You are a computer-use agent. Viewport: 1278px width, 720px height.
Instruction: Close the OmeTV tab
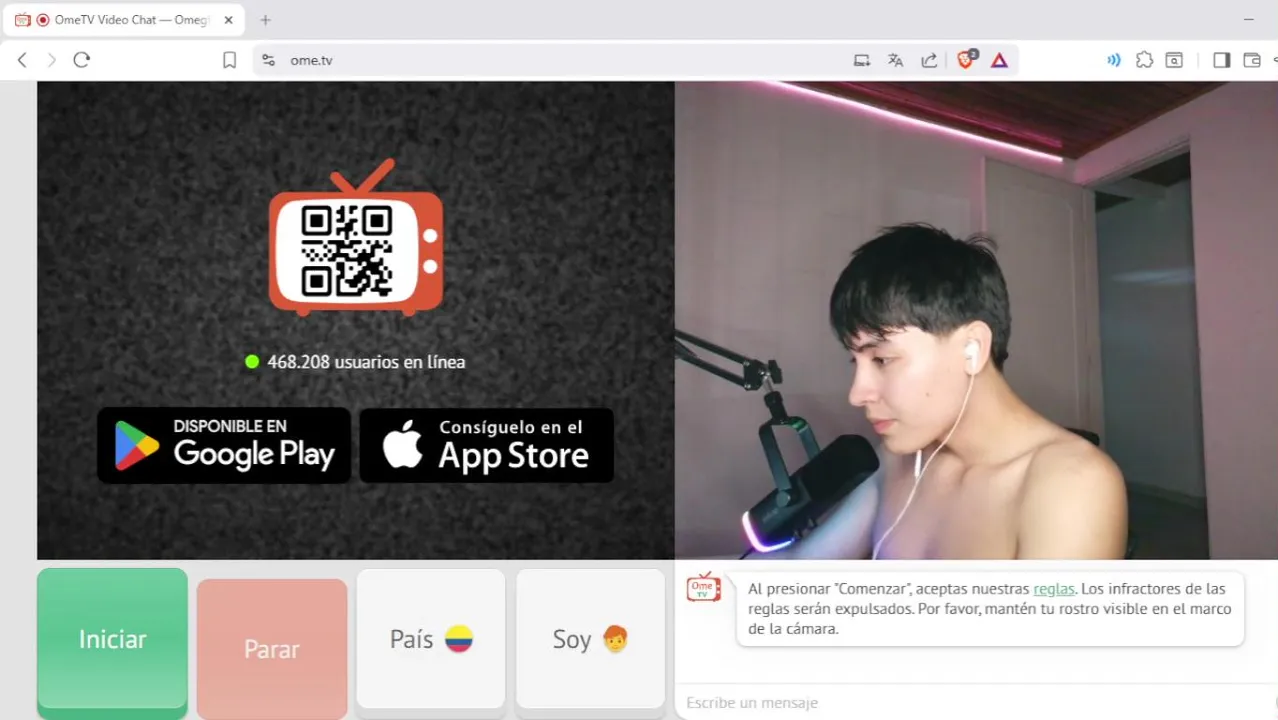tap(228, 20)
